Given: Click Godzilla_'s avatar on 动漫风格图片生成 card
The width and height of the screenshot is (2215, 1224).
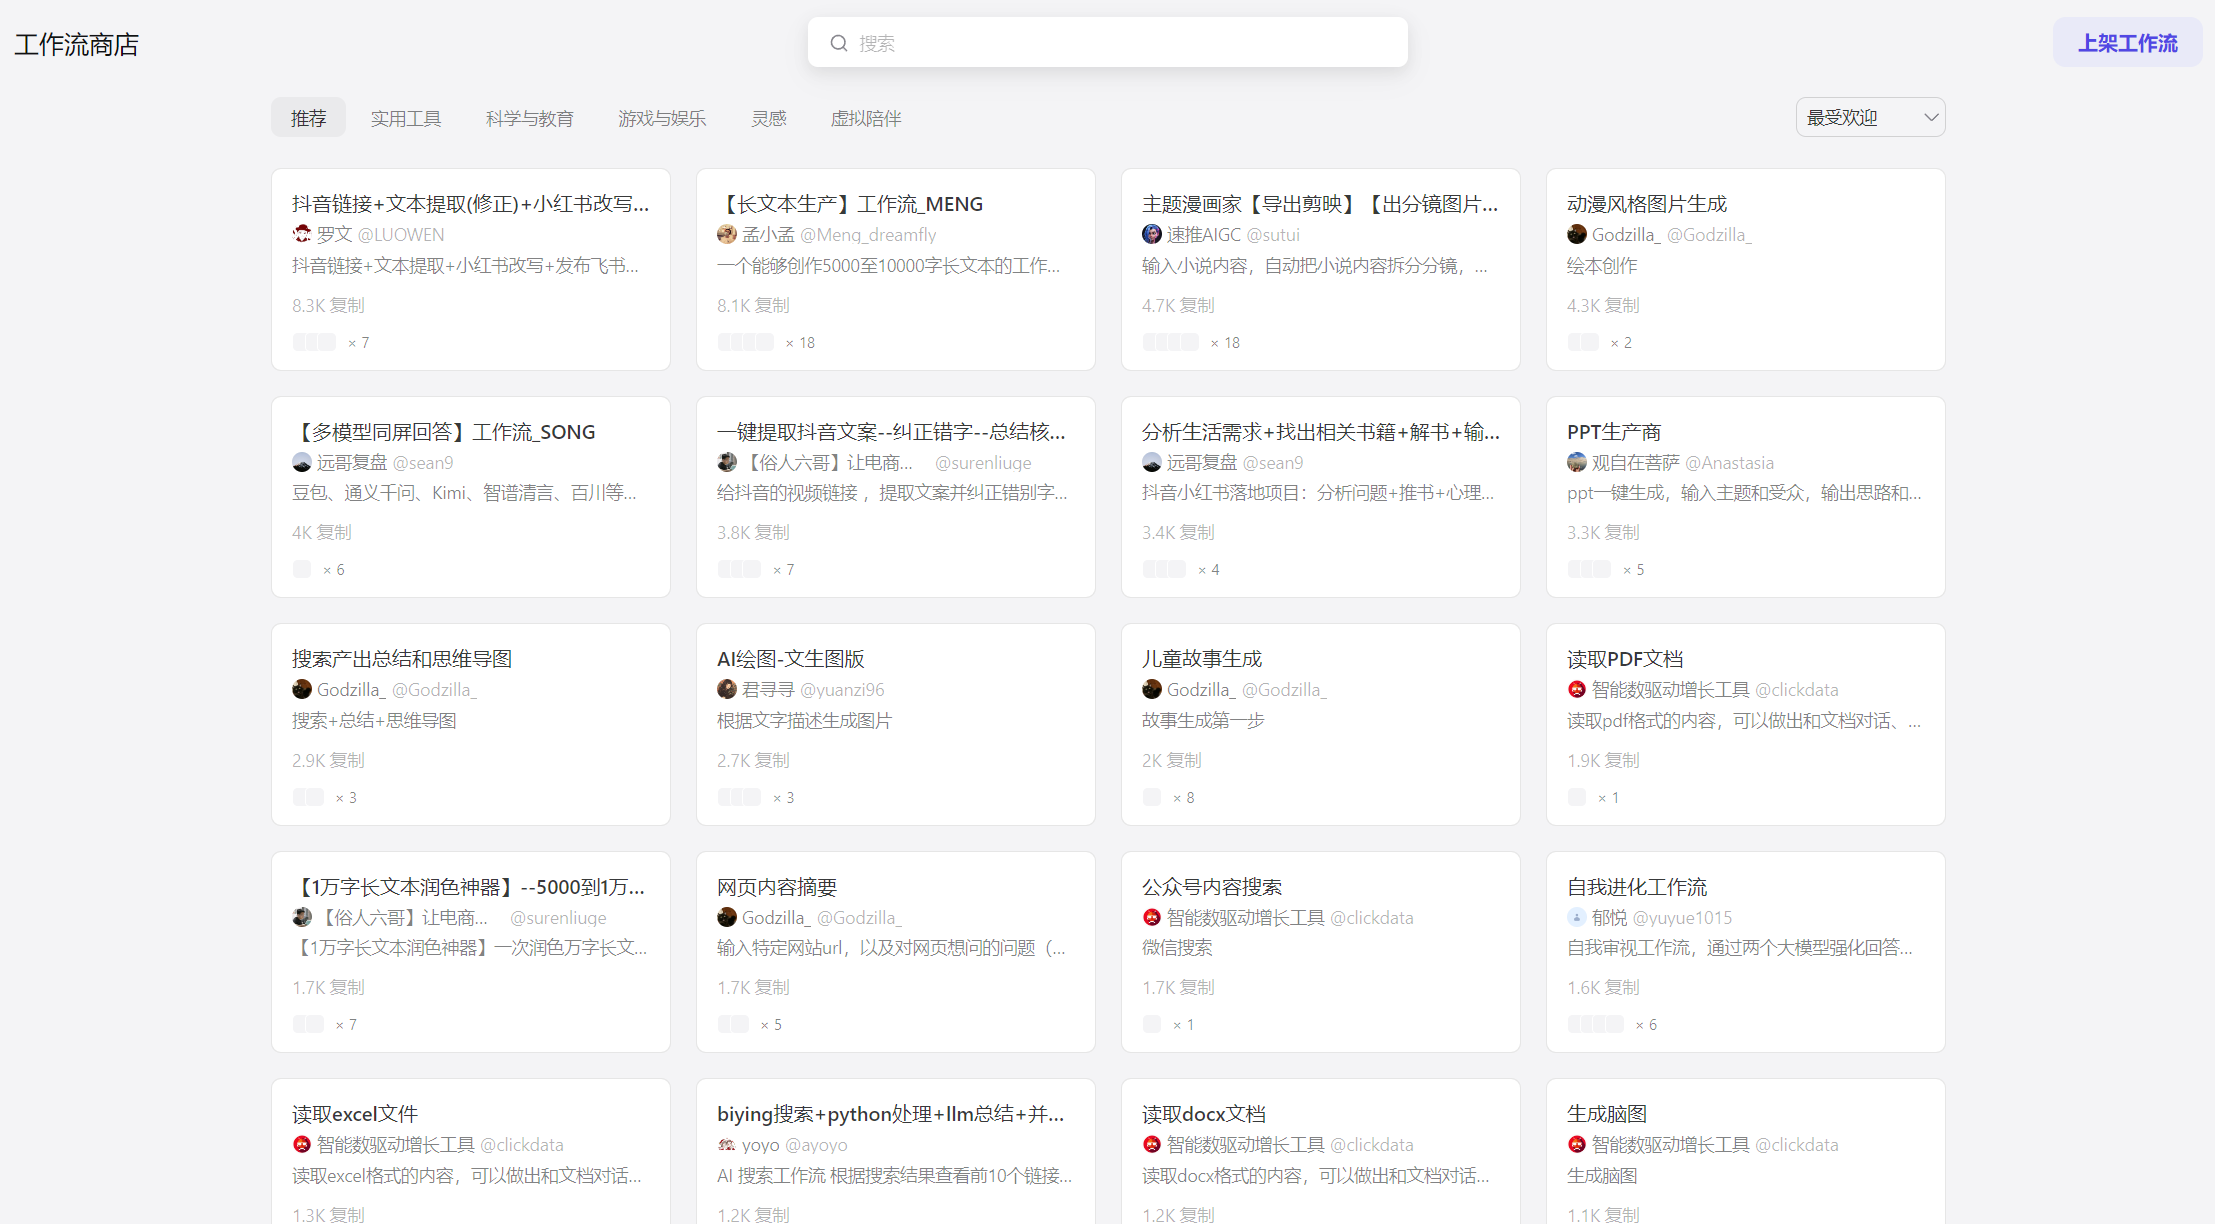Looking at the screenshot, I should pos(1577,234).
